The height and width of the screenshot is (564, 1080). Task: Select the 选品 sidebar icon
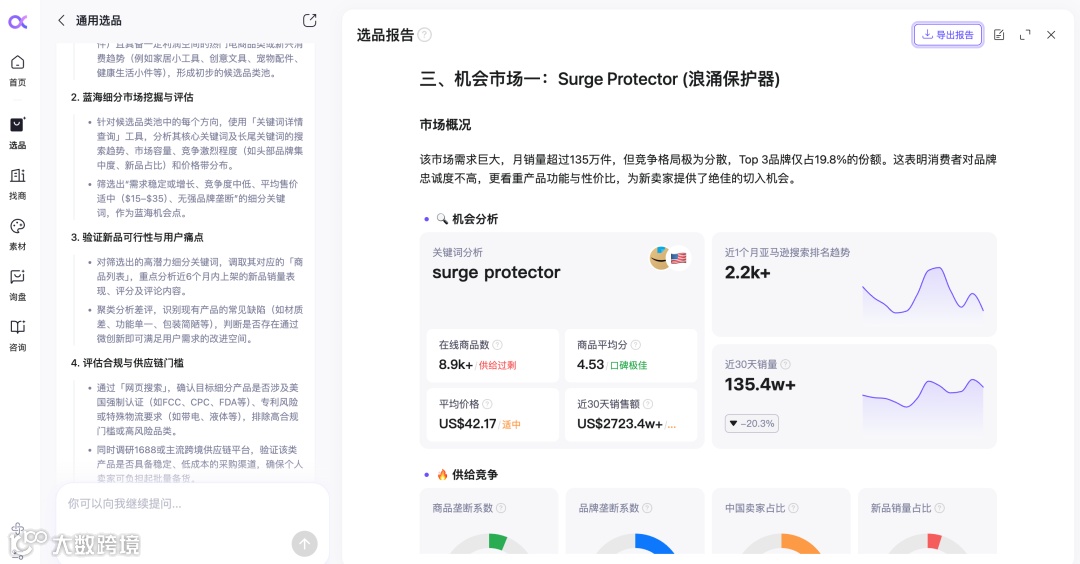[x=18, y=133]
